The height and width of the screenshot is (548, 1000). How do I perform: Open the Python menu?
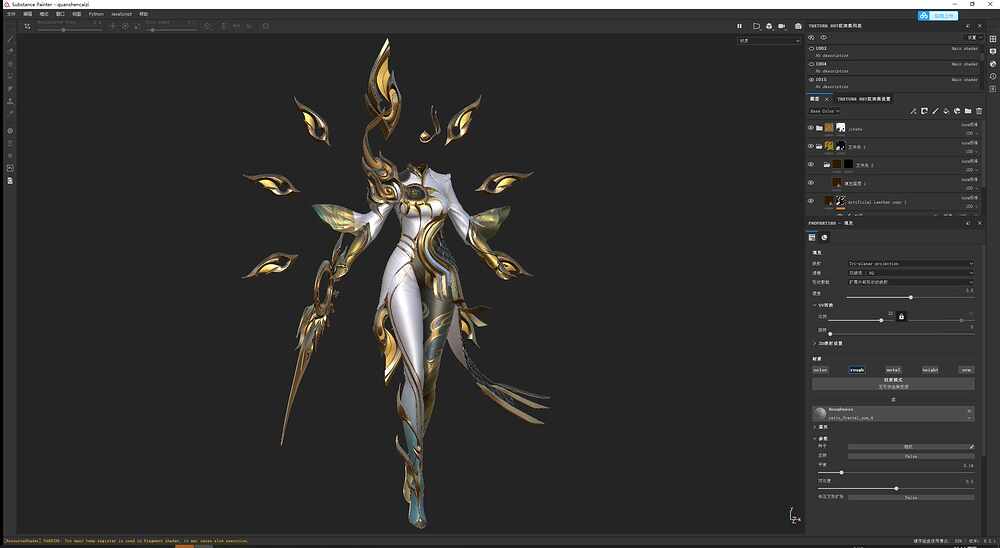96,15
